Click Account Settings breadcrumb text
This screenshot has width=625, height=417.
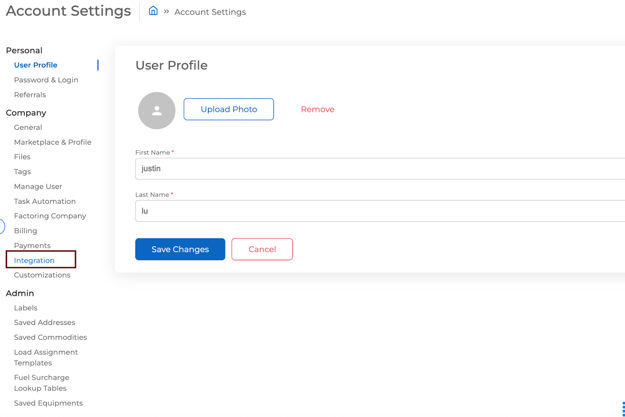click(210, 12)
